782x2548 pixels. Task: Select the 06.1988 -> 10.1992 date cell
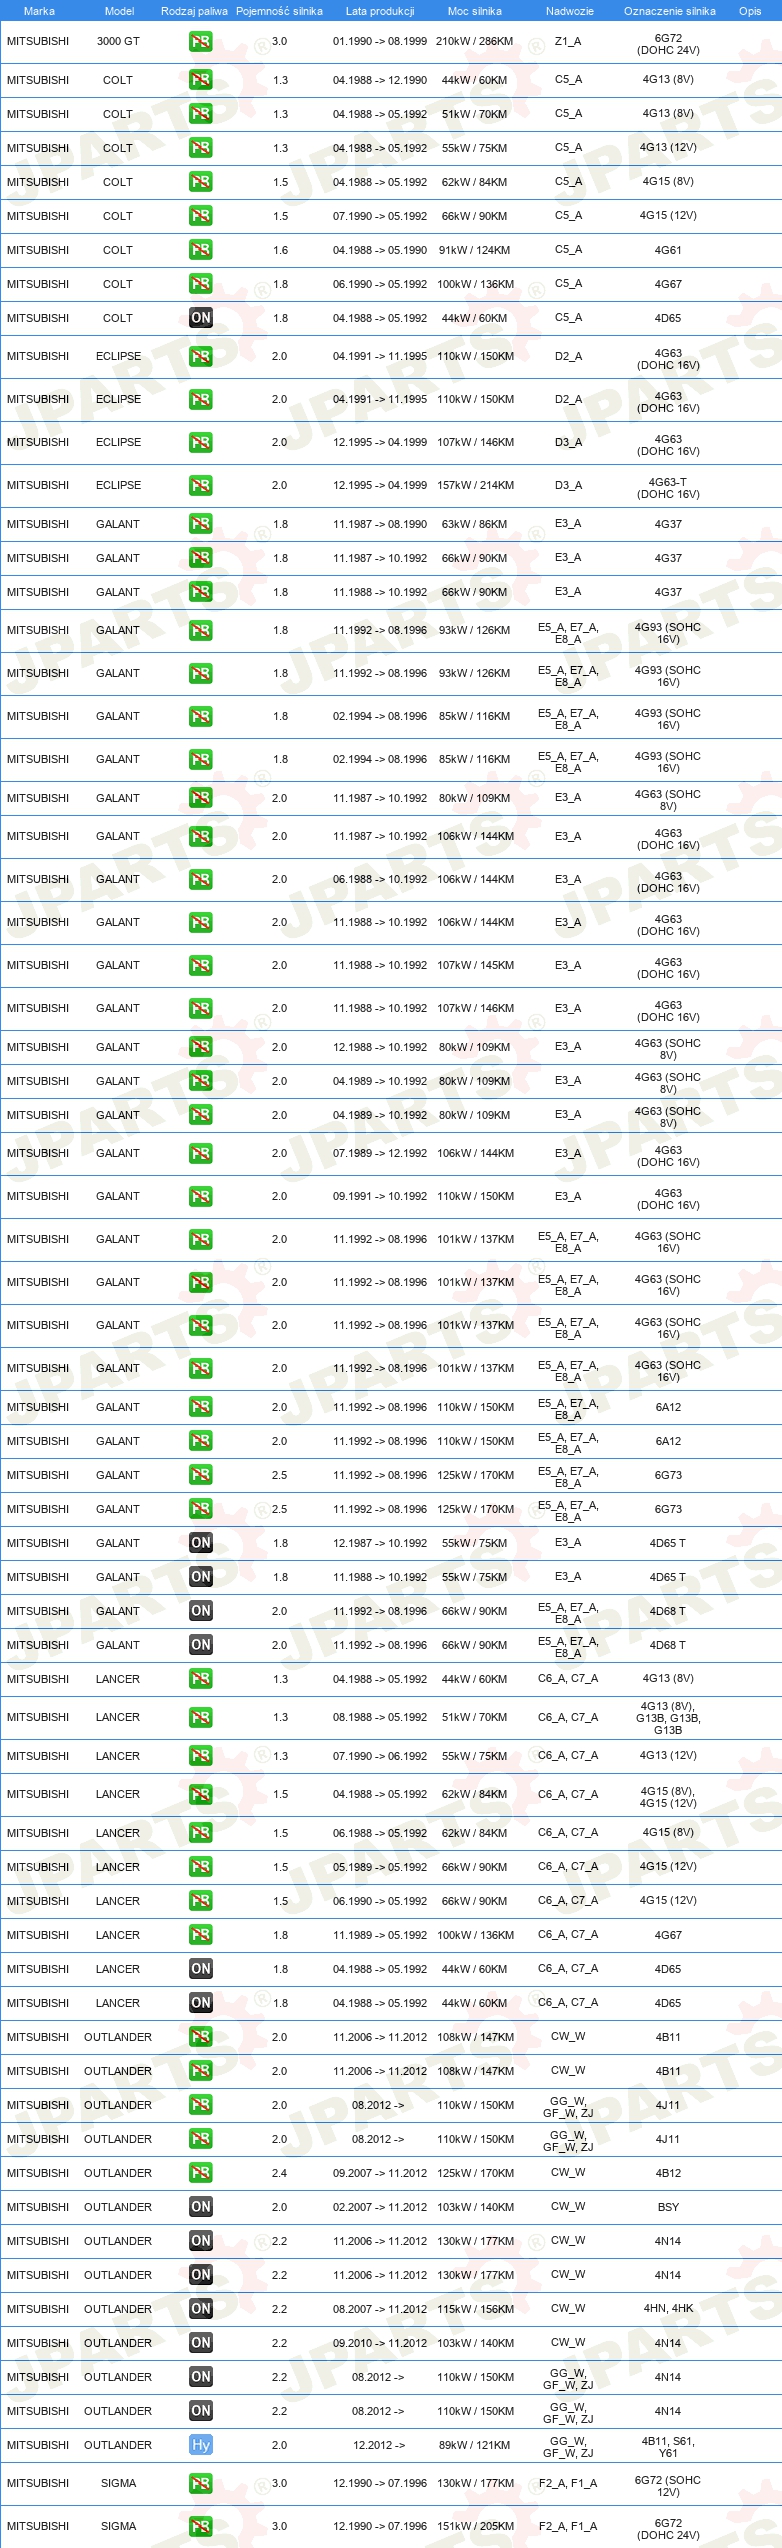tap(380, 879)
